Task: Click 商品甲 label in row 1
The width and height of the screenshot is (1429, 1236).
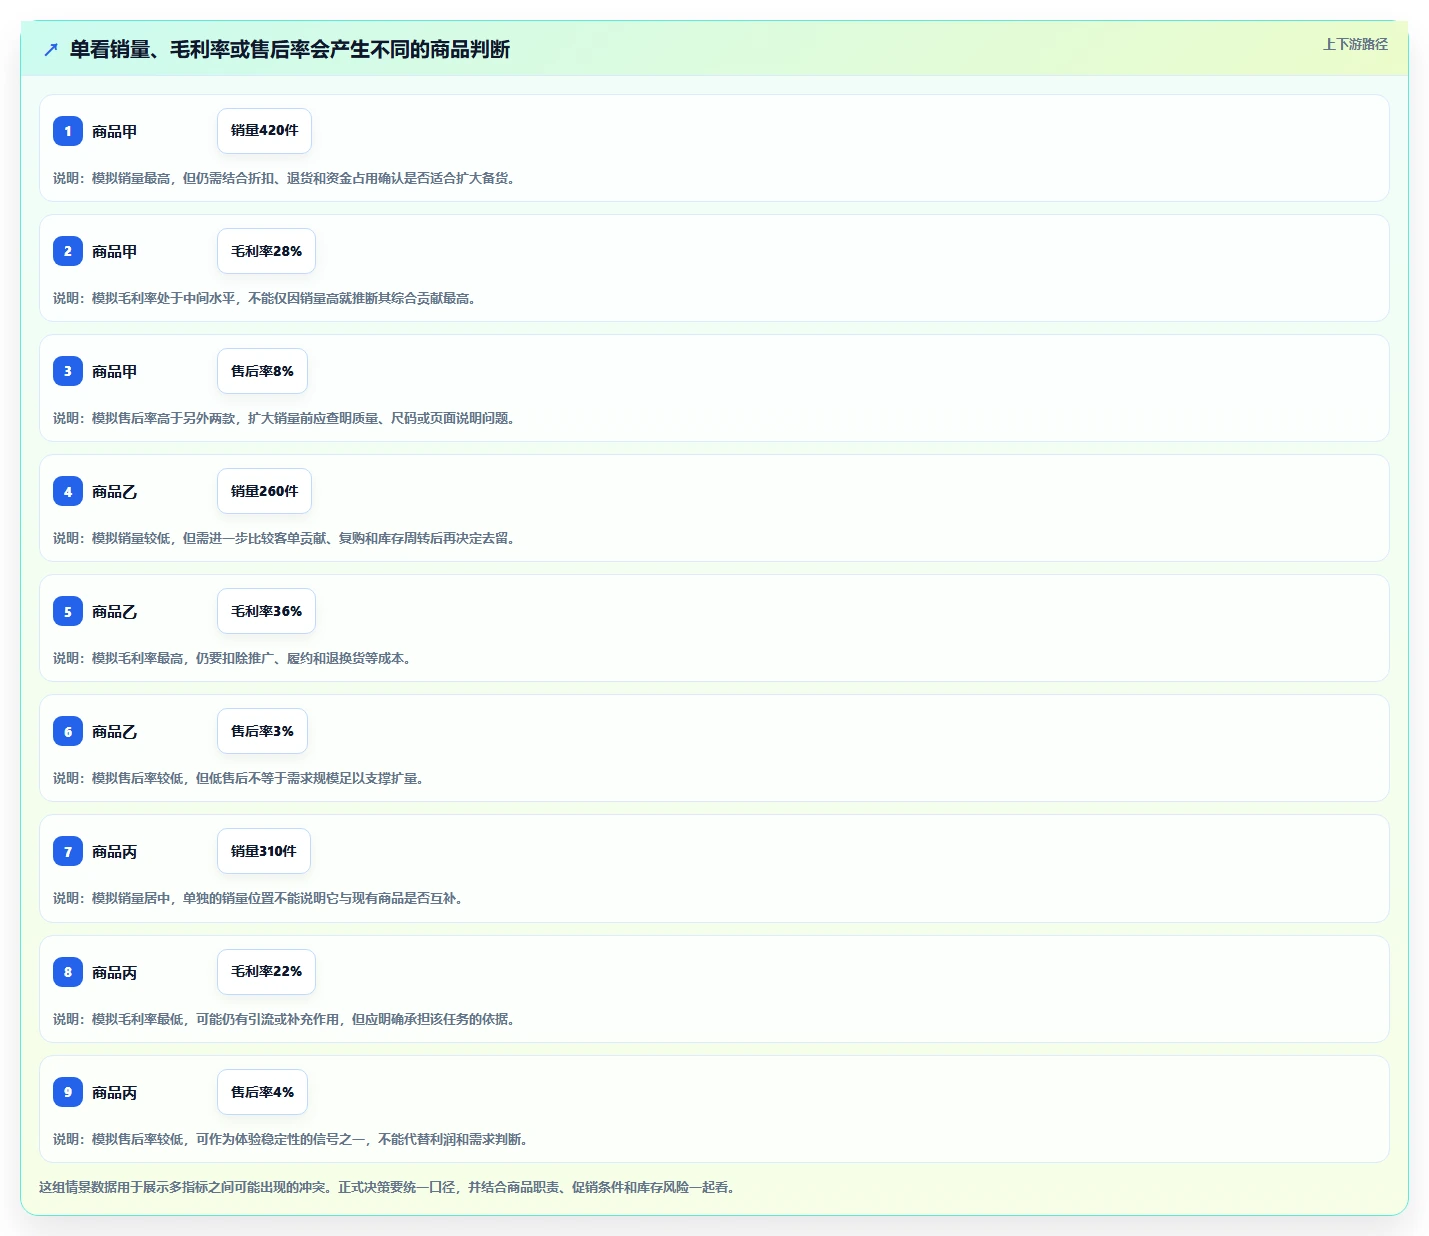Action: [x=115, y=131]
